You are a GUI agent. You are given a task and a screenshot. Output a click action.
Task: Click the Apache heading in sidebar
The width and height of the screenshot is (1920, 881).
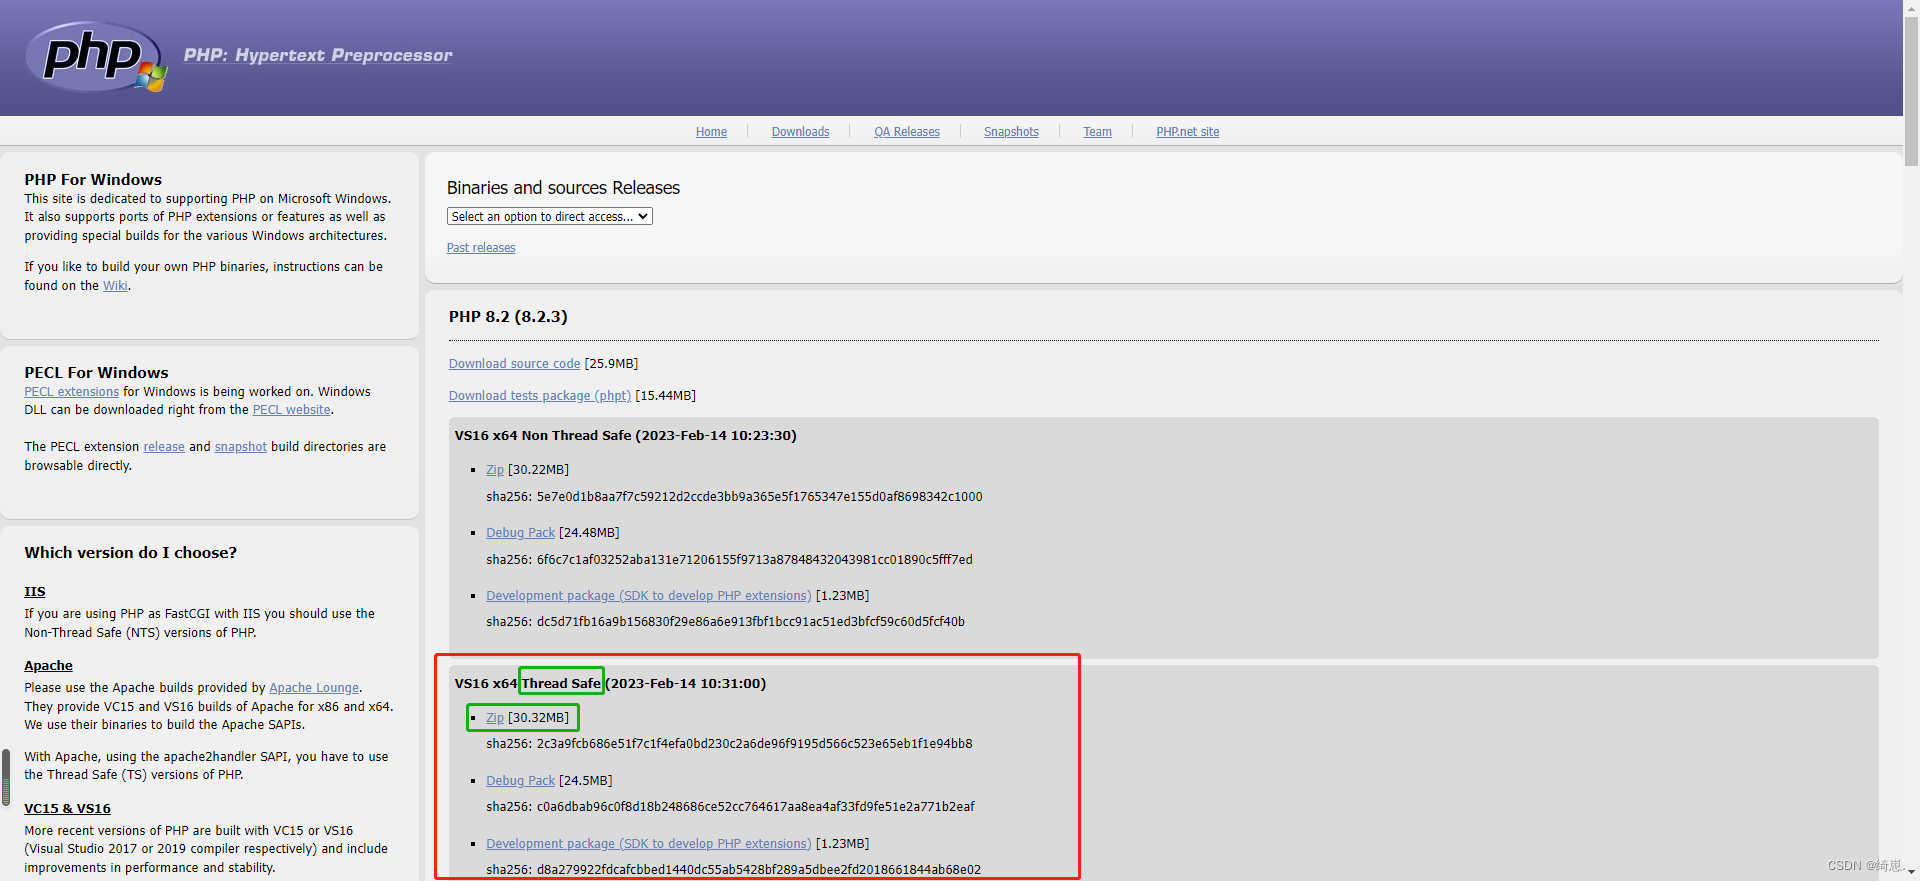point(49,666)
